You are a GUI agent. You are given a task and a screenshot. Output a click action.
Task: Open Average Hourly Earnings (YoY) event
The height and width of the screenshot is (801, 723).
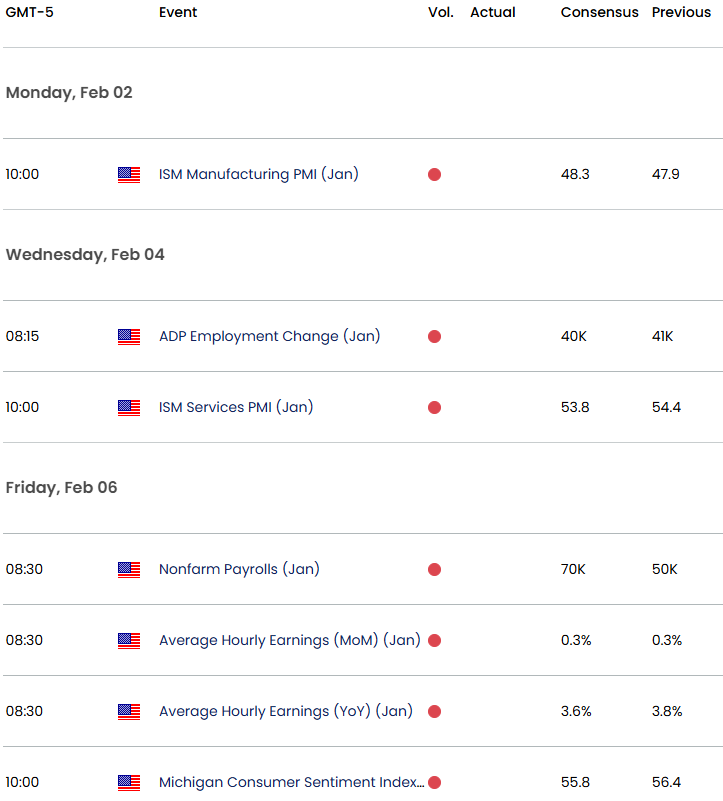pos(285,711)
